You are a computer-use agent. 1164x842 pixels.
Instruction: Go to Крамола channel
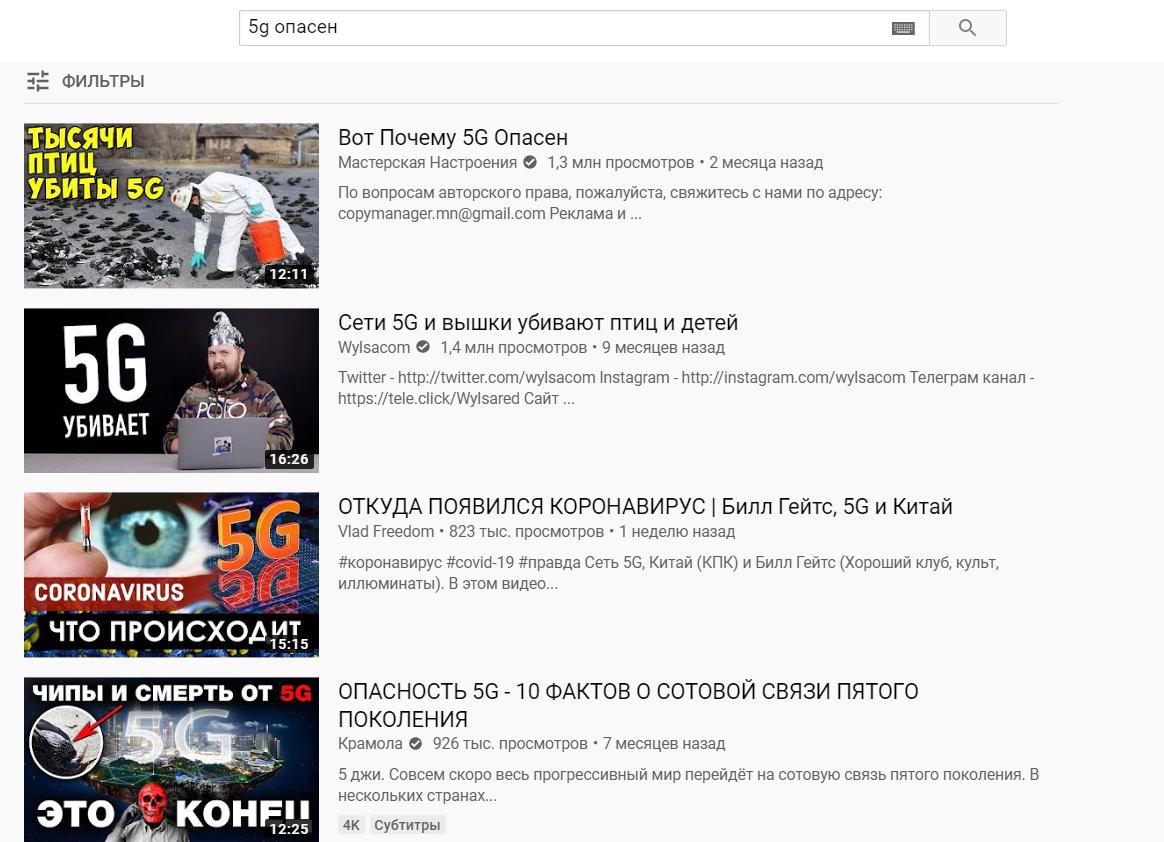click(370, 743)
